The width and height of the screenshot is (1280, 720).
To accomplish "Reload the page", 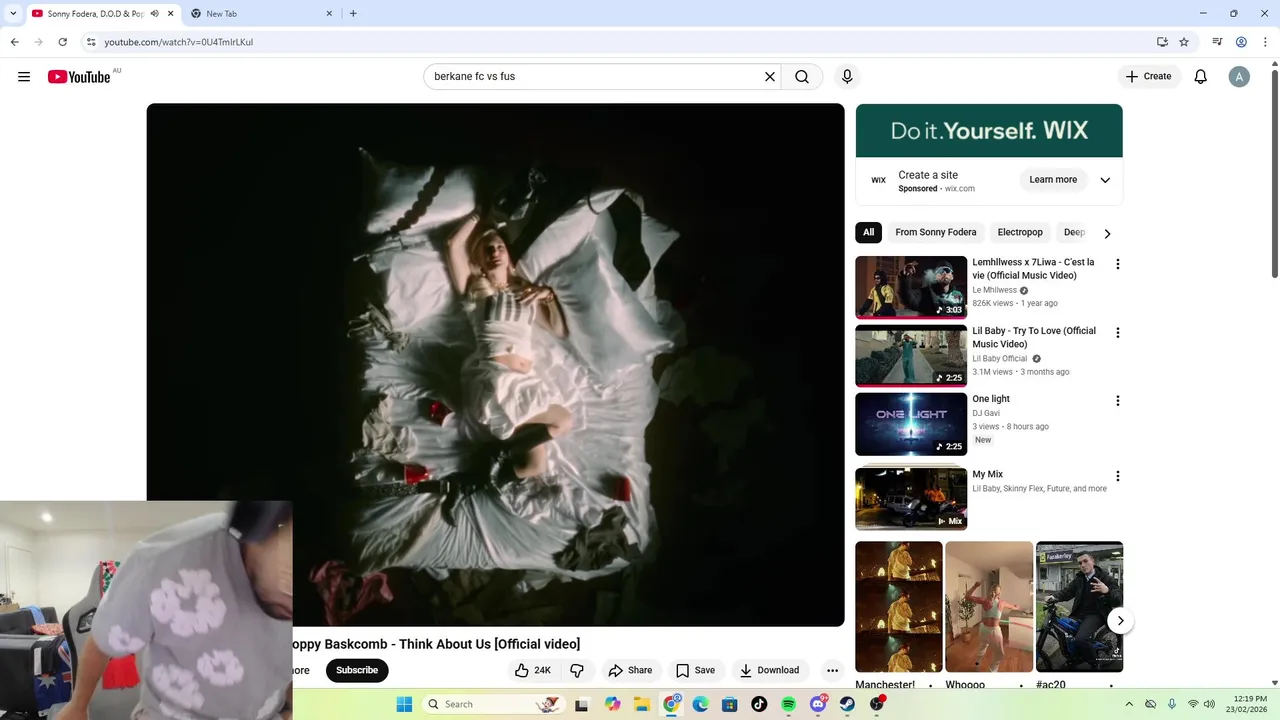I will pos(62,42).
